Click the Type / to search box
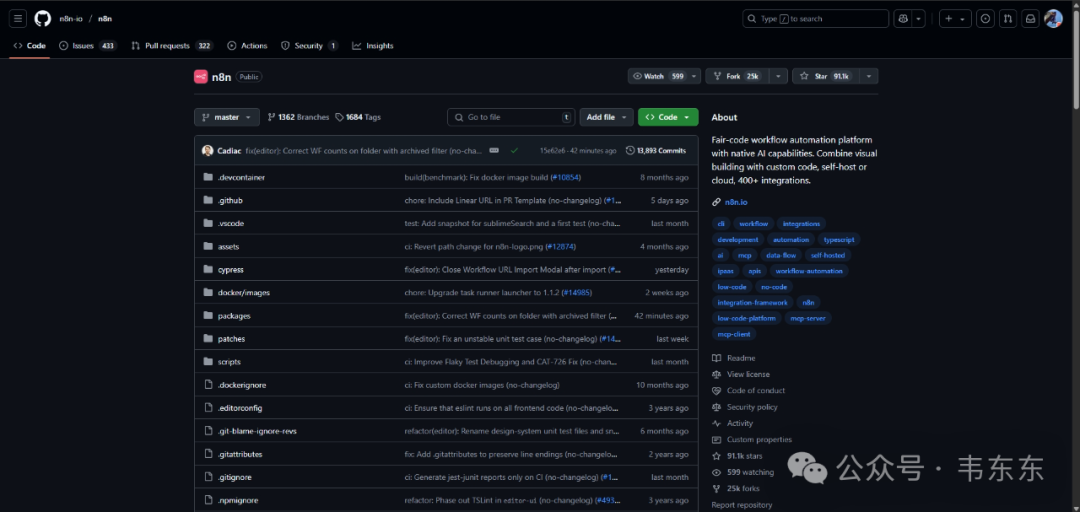This screenshot has width=1080, height=512. tap(816, 19)
